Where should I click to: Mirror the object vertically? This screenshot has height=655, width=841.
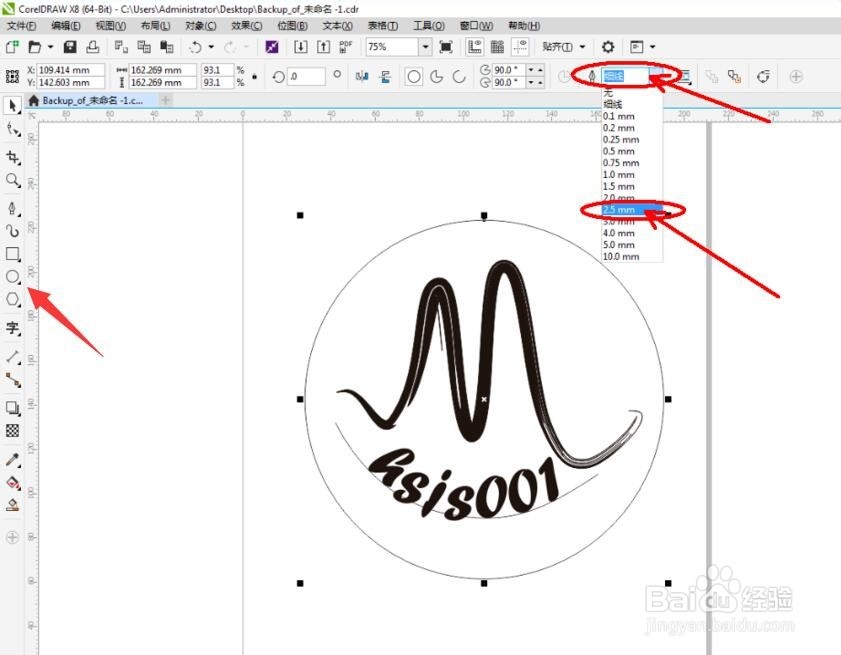[x=385, y=77]
